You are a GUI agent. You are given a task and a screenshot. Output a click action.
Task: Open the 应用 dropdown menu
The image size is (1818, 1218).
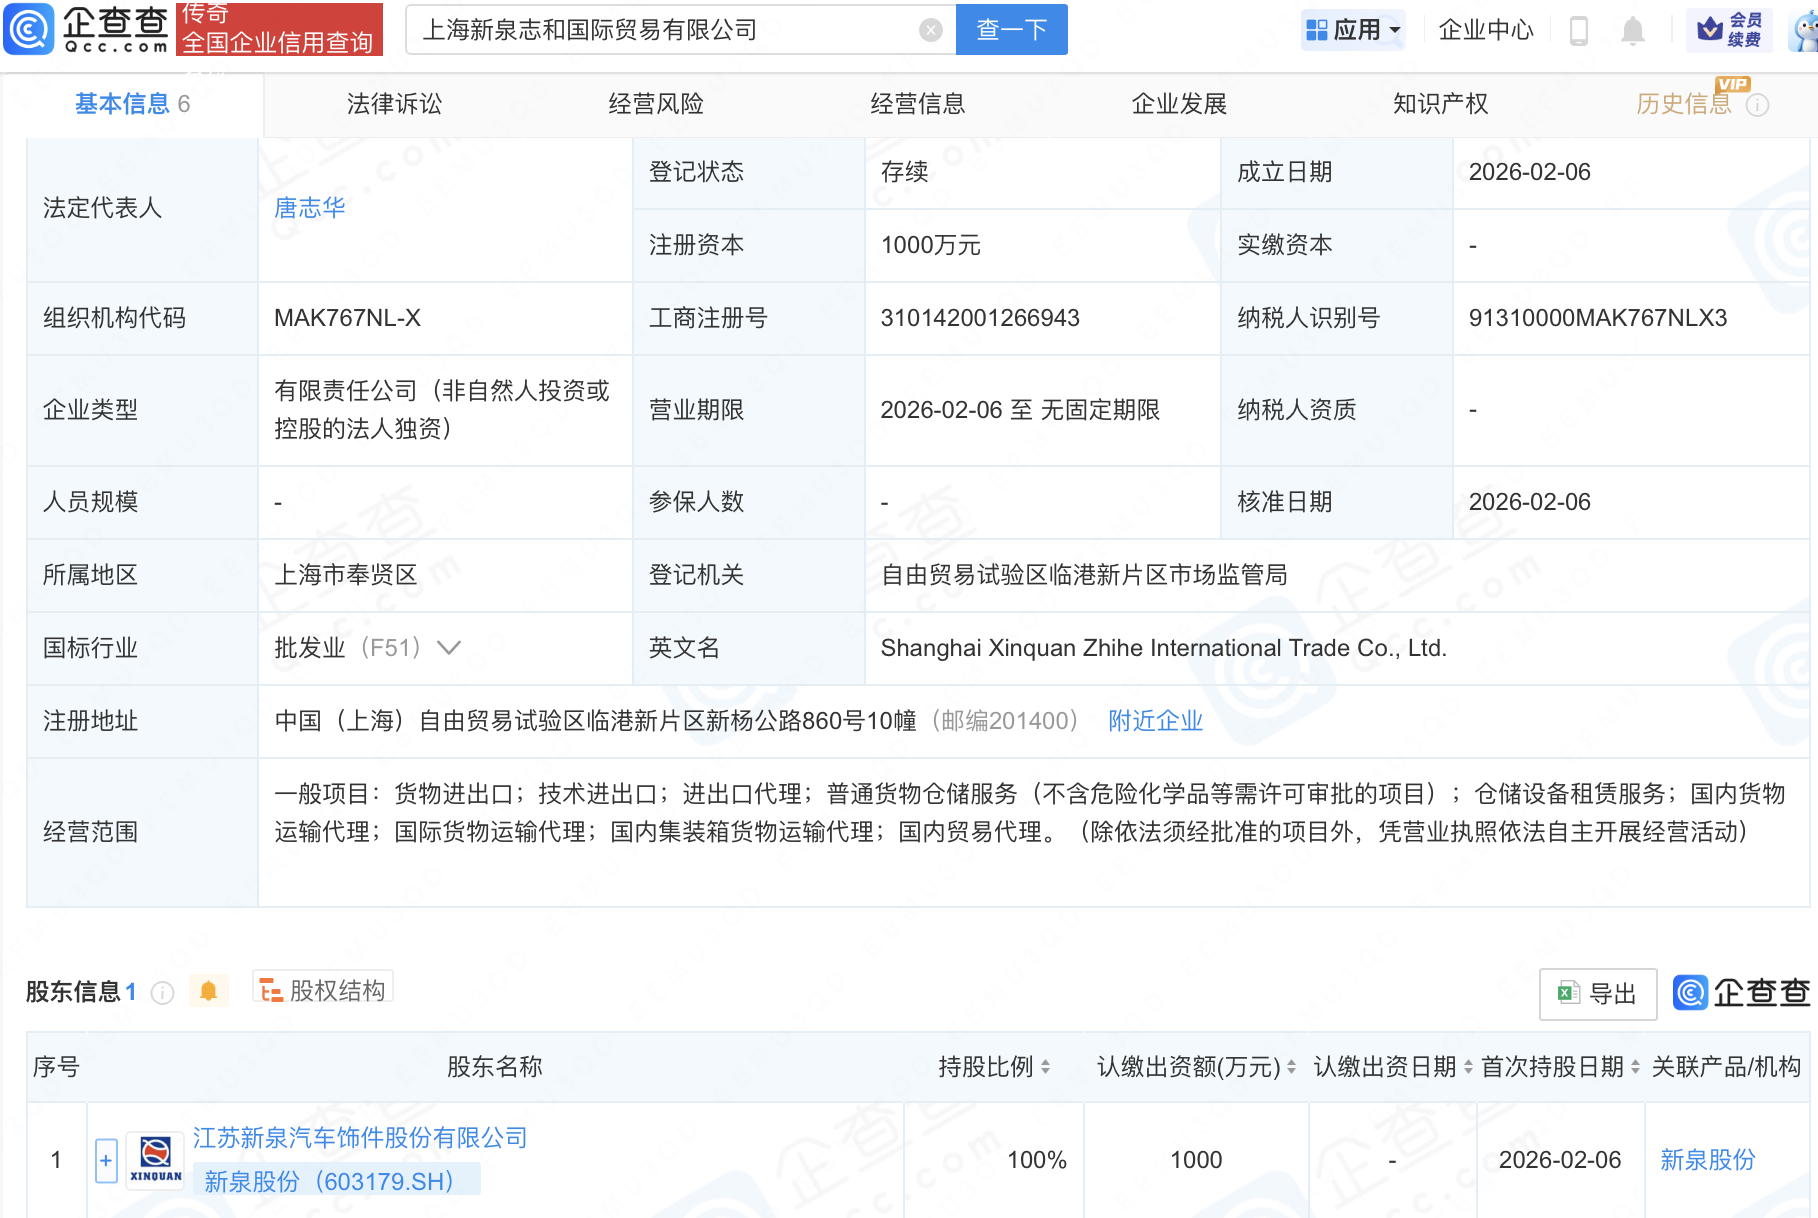(x=1354, y=30)
